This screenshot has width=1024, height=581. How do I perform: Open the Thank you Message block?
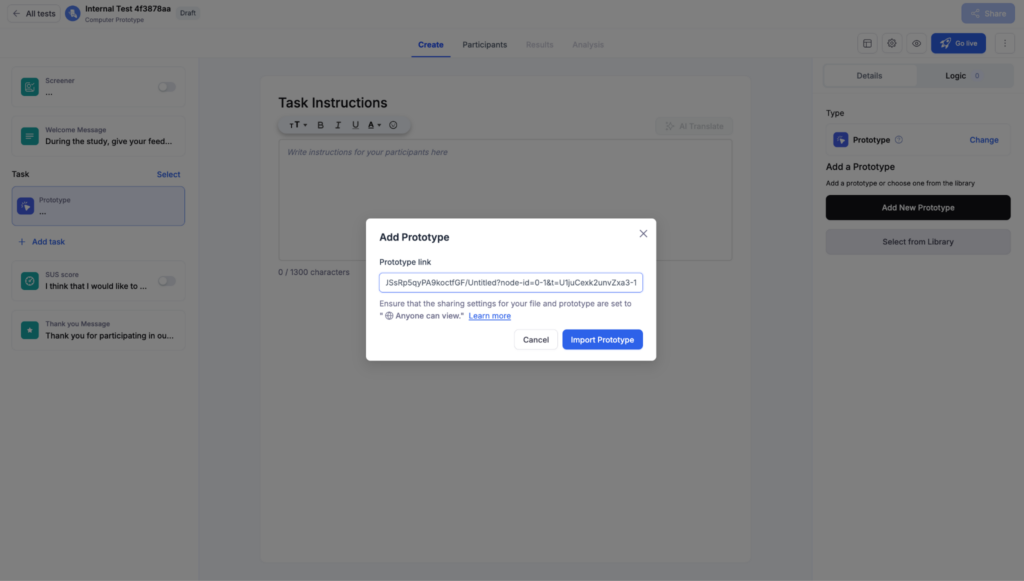(98, 330)
